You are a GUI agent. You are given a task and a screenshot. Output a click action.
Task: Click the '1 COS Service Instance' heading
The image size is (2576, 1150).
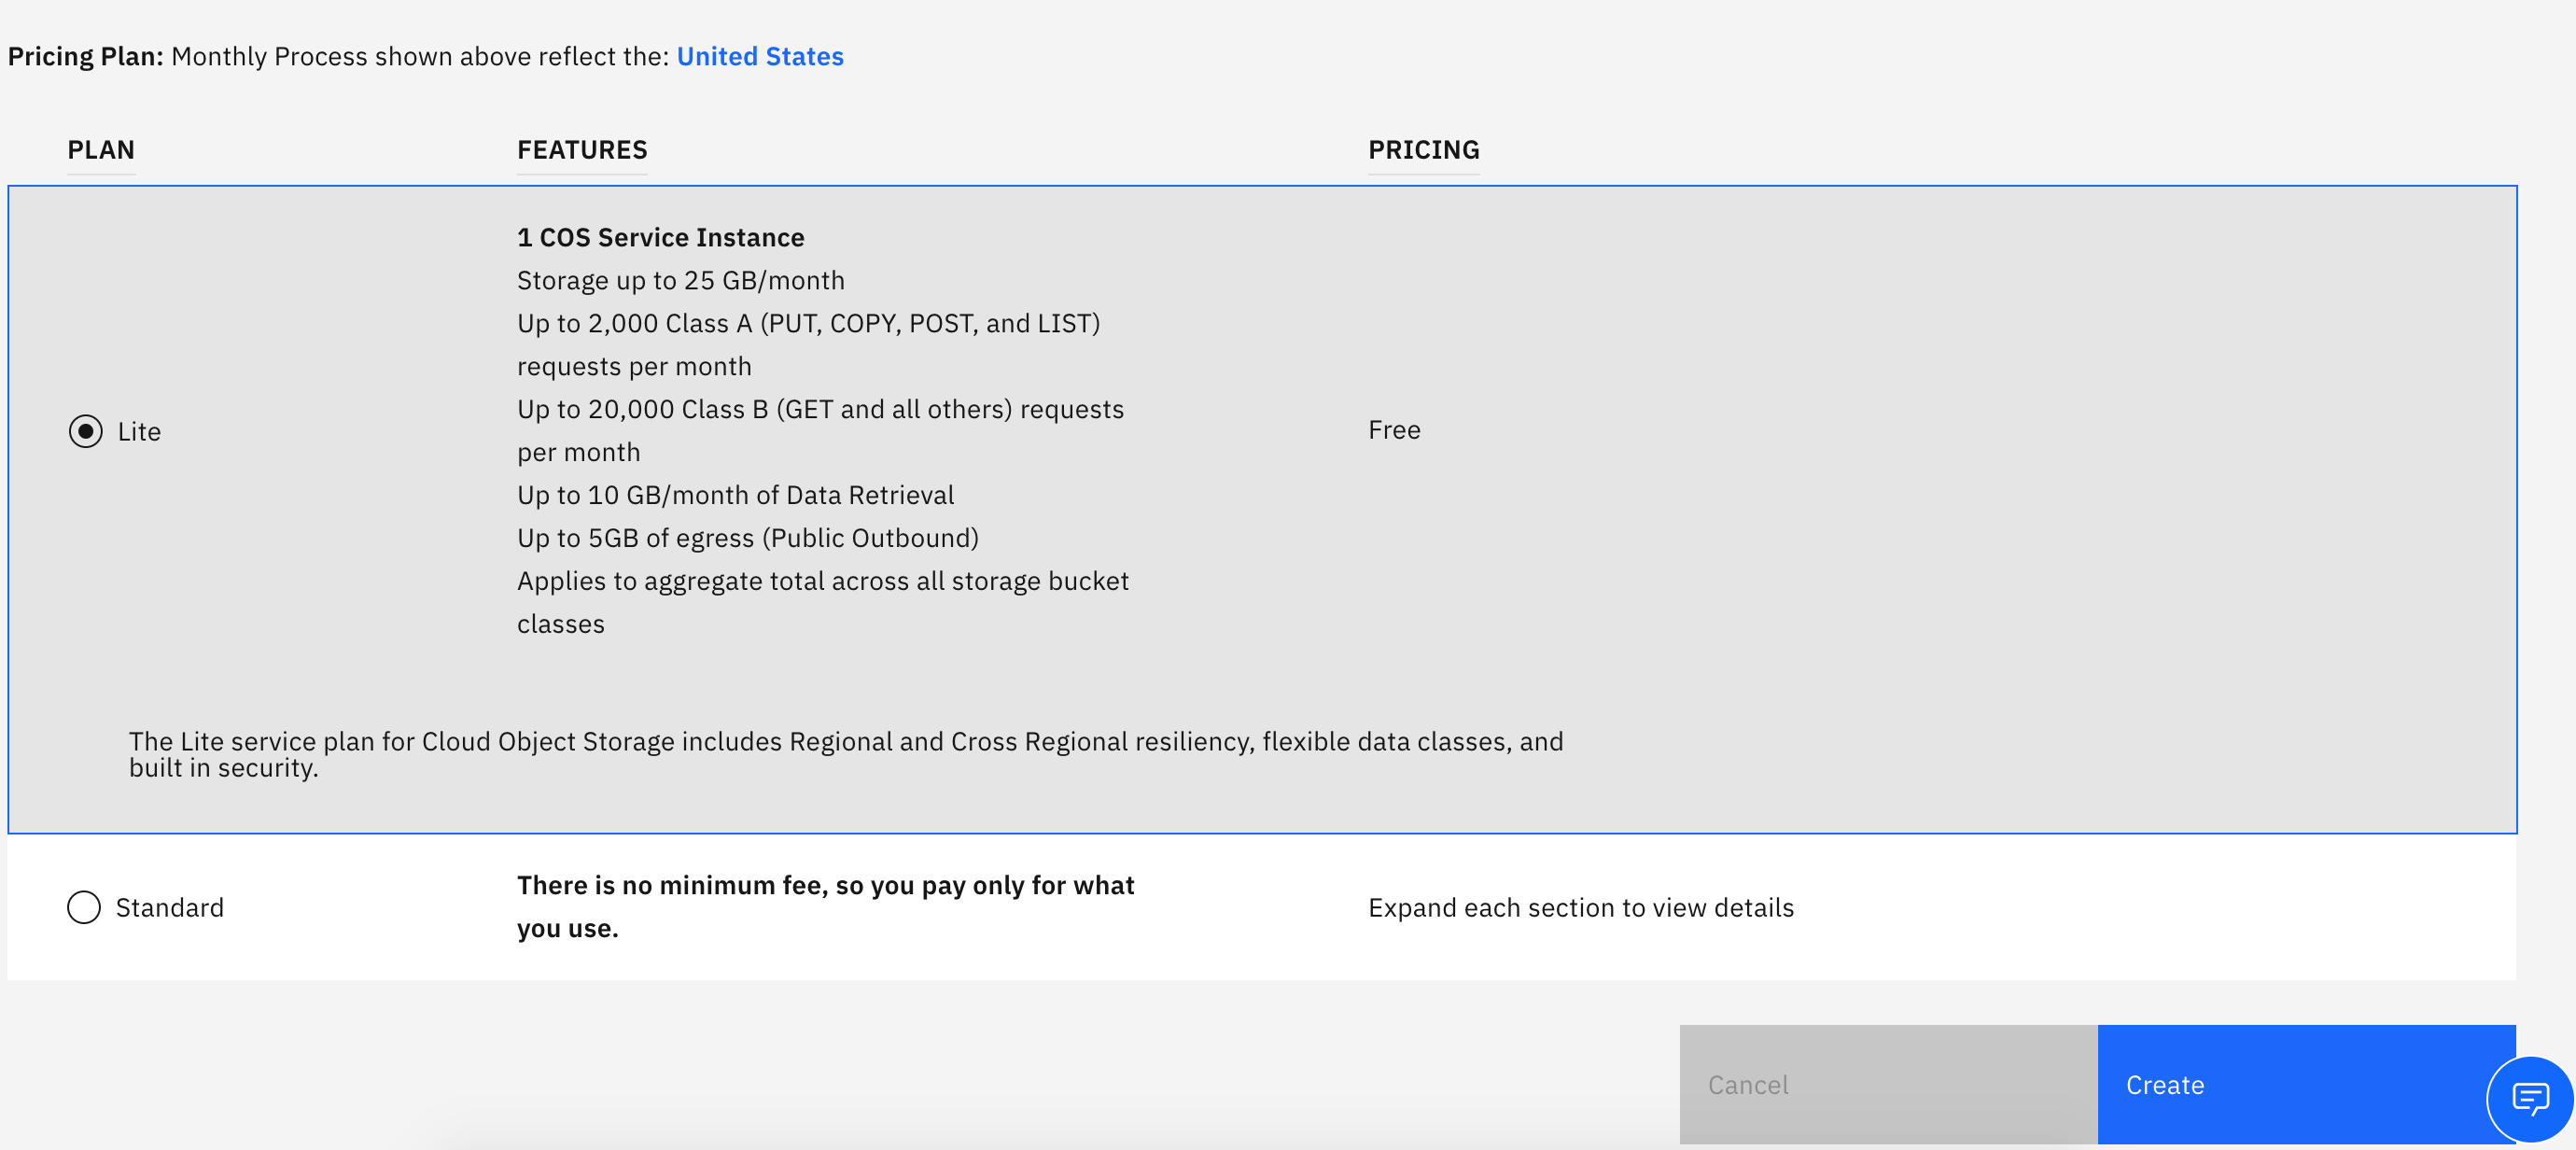660,237
